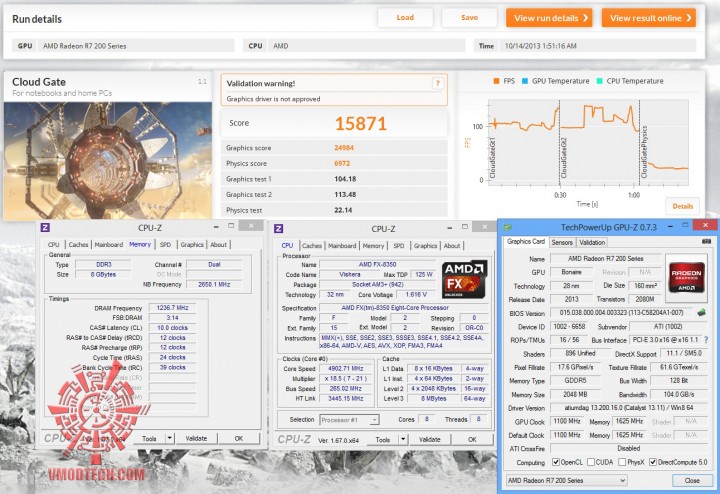720x494 pixels.
Task: Click the overall score 15871
Action: [360, 124]
